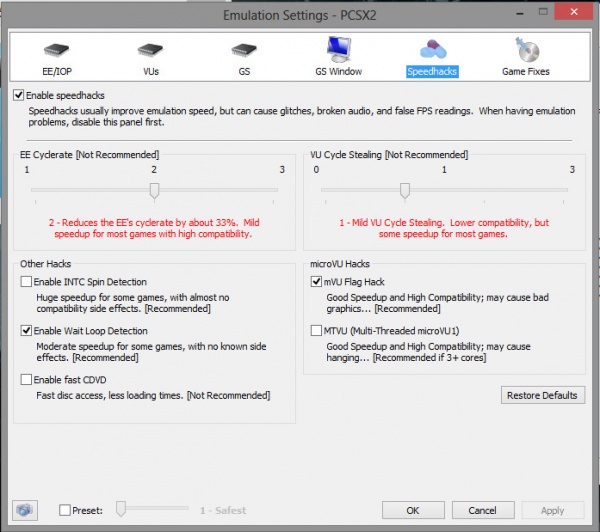Image resolution: width=600 pixels, height=532 pixels.
Task: Enable fast CDVD checkbox
Action: [x=26, y=380]
